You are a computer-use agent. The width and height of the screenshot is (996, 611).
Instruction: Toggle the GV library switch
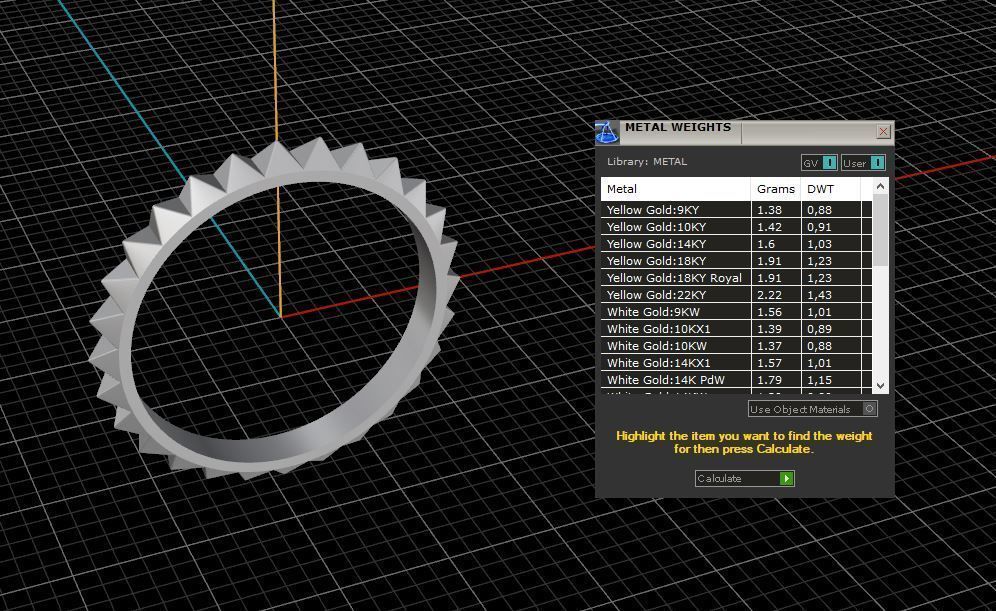pos(829,163)
